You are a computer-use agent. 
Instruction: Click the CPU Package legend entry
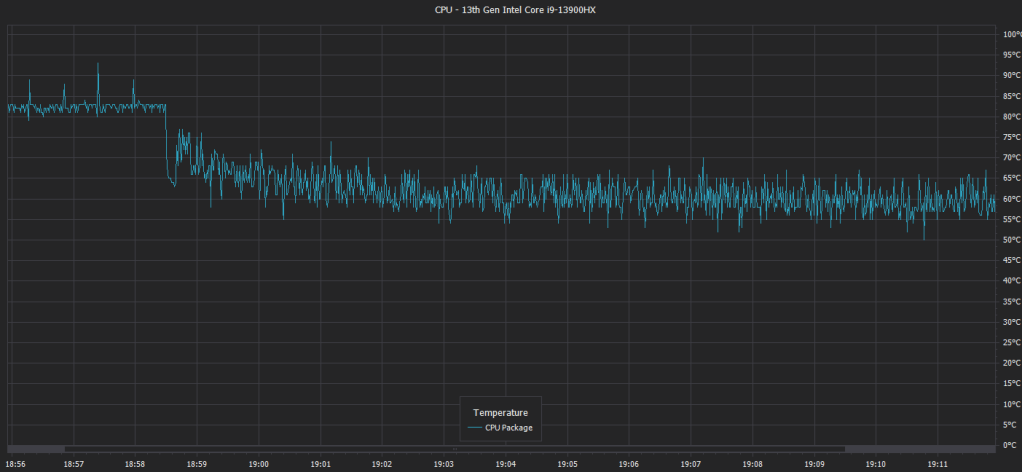[508, 428]
